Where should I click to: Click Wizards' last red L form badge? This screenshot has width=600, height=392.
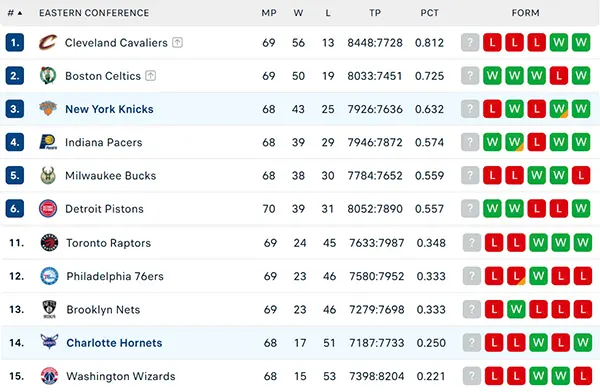coord(583,376)
